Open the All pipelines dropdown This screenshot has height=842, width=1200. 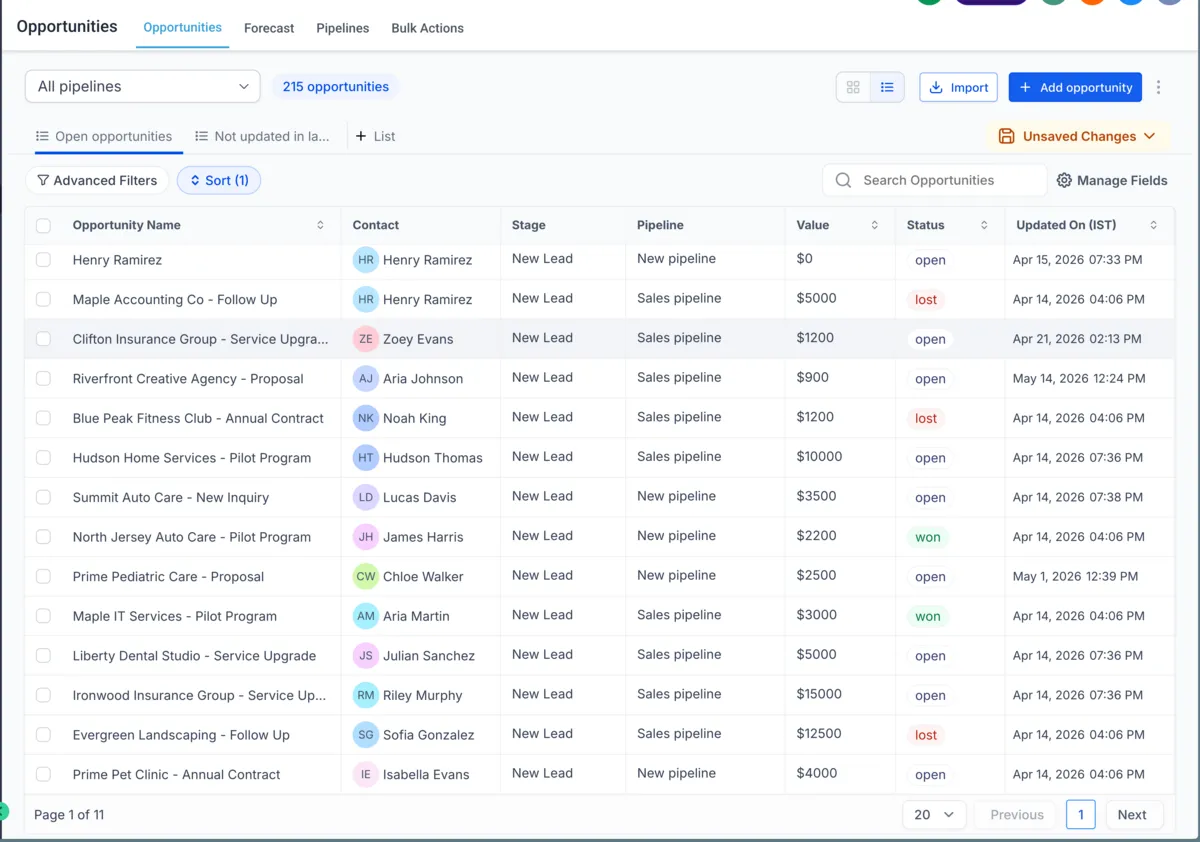click(x=143, y=87)
